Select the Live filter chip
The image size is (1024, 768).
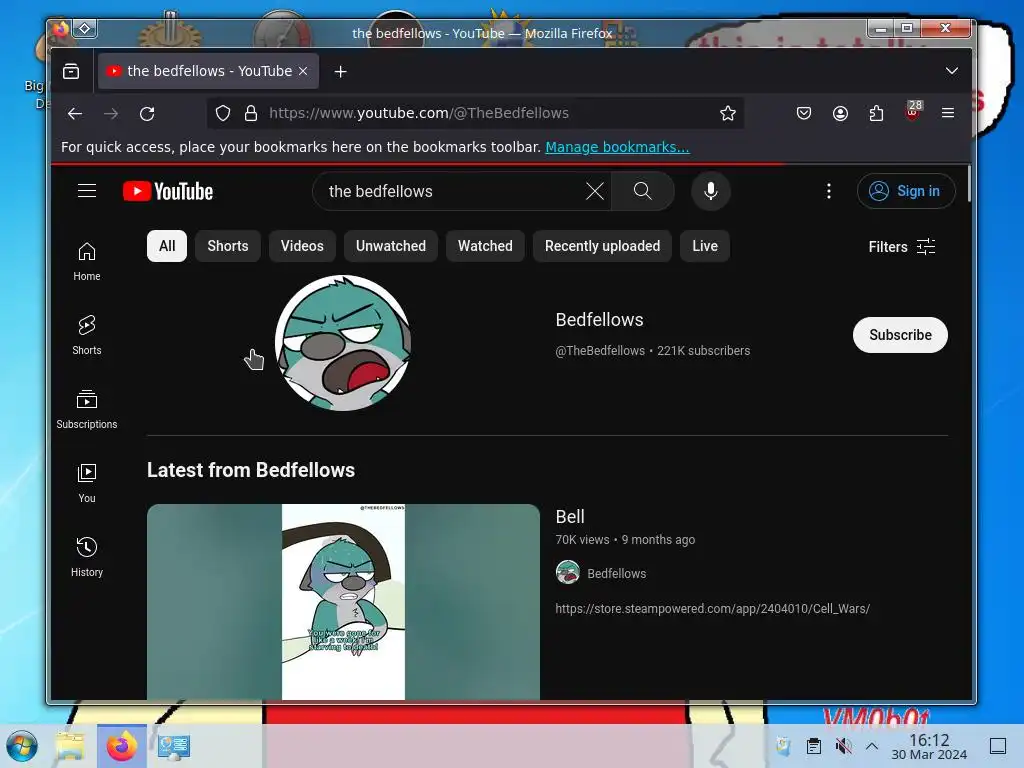click(x=705, y=246)
